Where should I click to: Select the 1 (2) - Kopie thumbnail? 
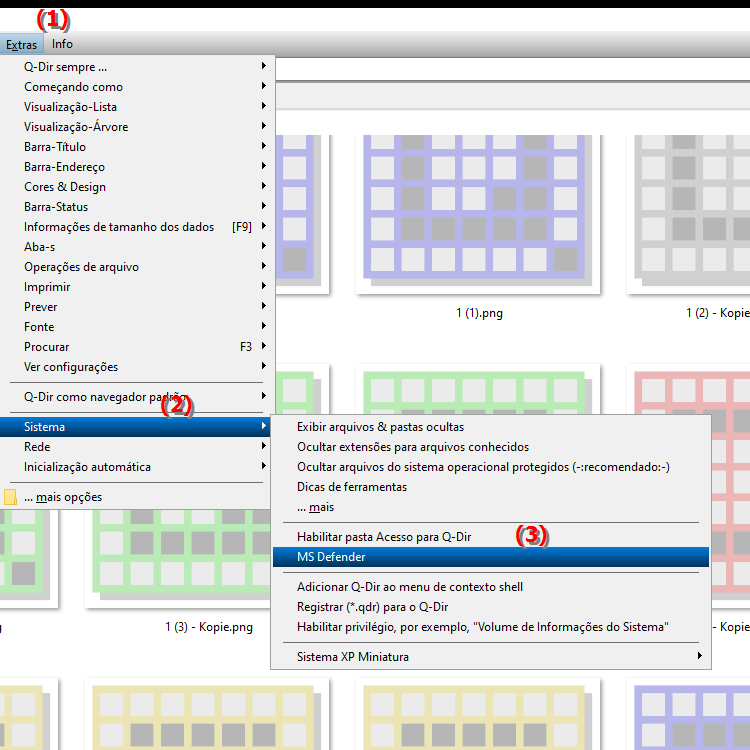click(x=689, y=213)
